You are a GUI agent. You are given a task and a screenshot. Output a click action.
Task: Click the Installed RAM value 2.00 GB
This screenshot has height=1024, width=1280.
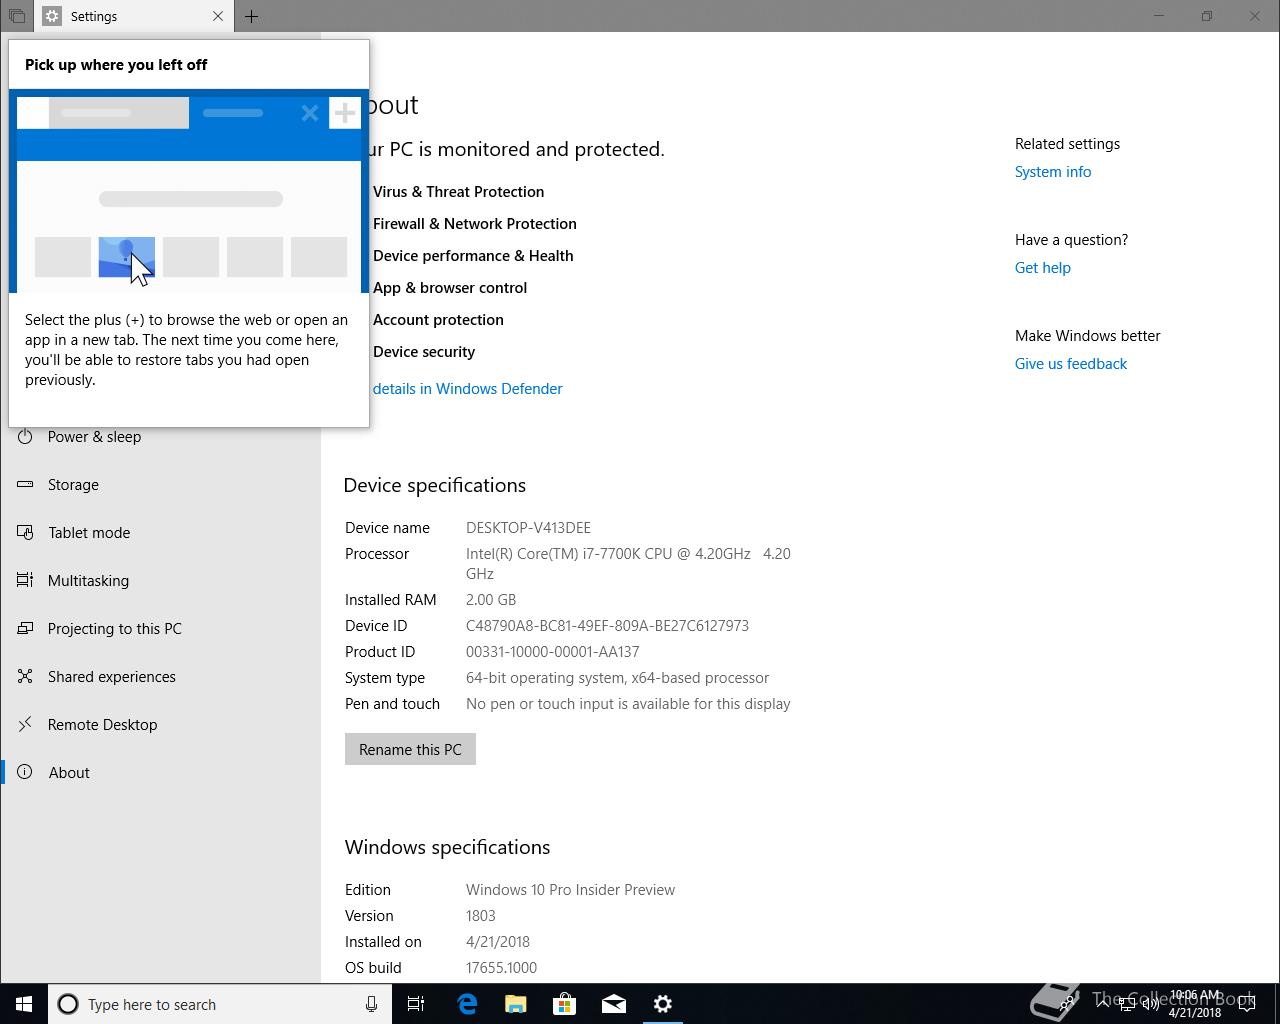pyautogui.click(x=491, y=600)
